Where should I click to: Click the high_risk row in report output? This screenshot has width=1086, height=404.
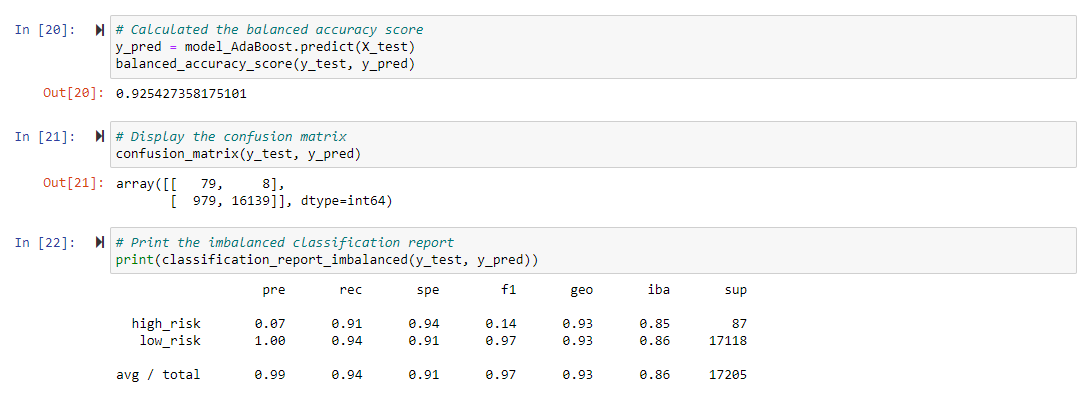click(x=439, y=324)
